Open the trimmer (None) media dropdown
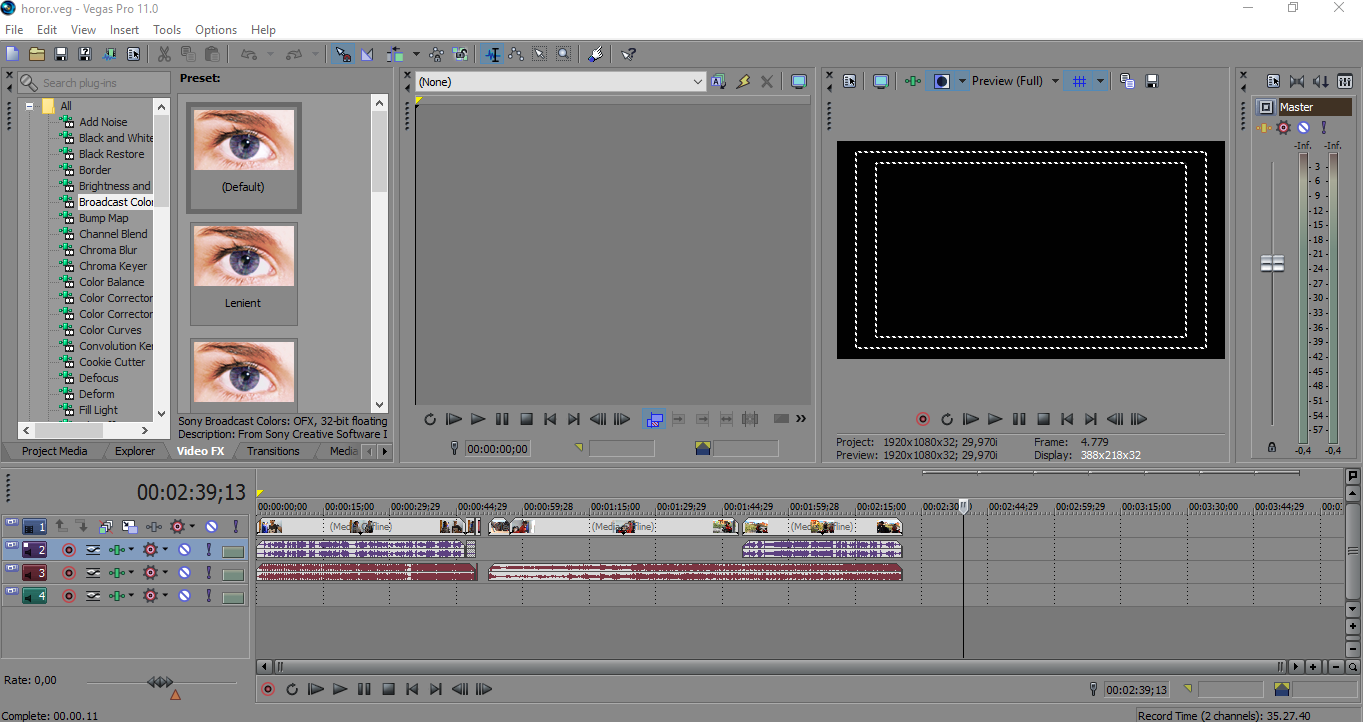This screenshot has height=722, width=1363. coord(697,82)
